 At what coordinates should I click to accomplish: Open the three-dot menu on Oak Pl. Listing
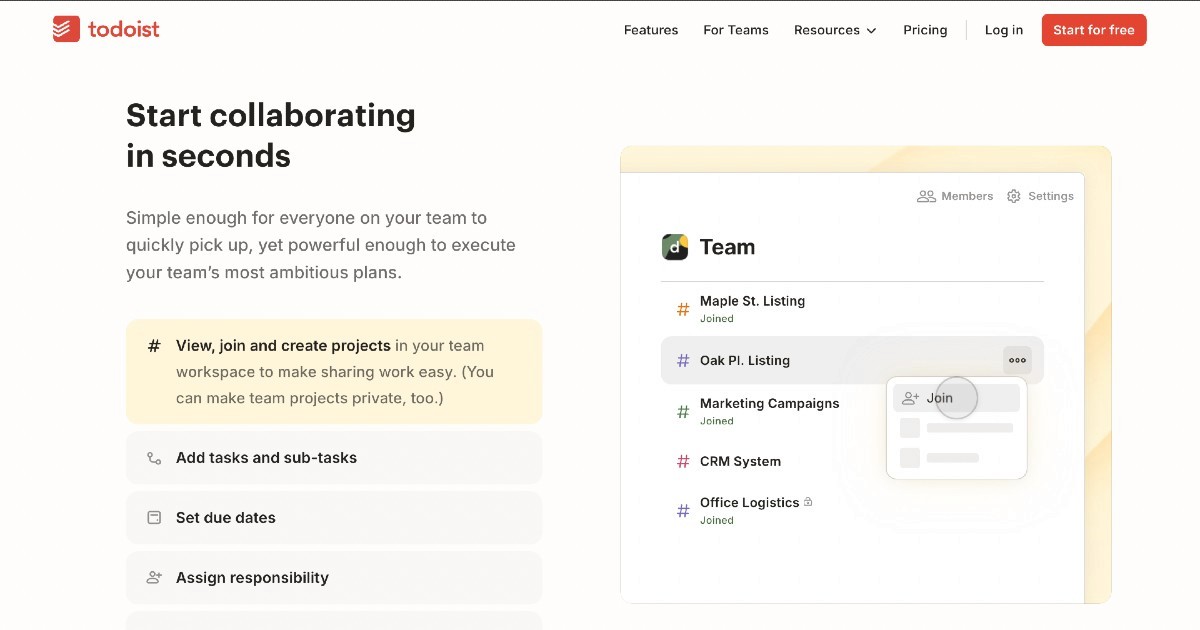1016,360
